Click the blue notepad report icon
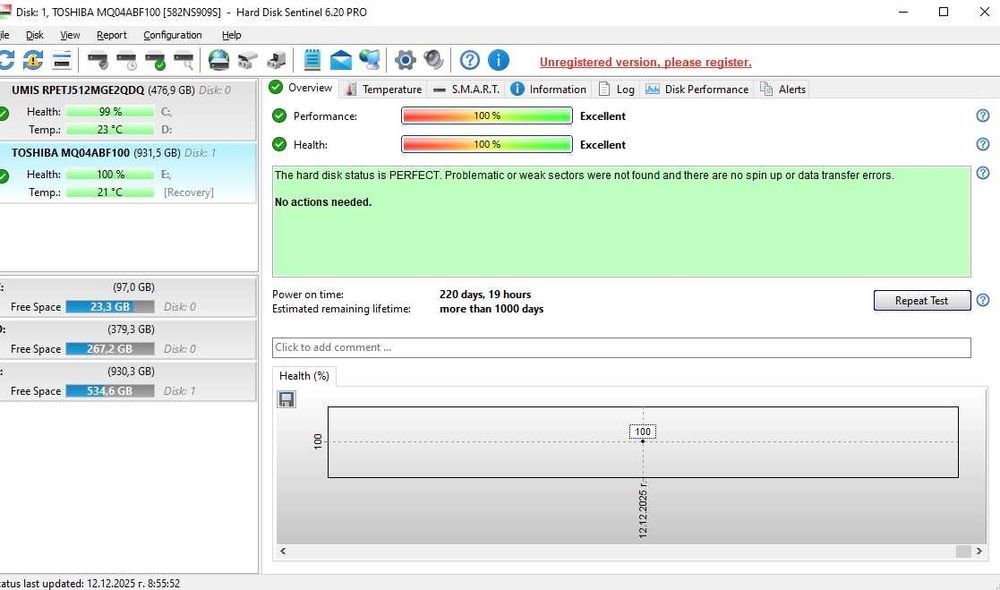Viewport: 1000px width, 590px height. click(312, 60)
